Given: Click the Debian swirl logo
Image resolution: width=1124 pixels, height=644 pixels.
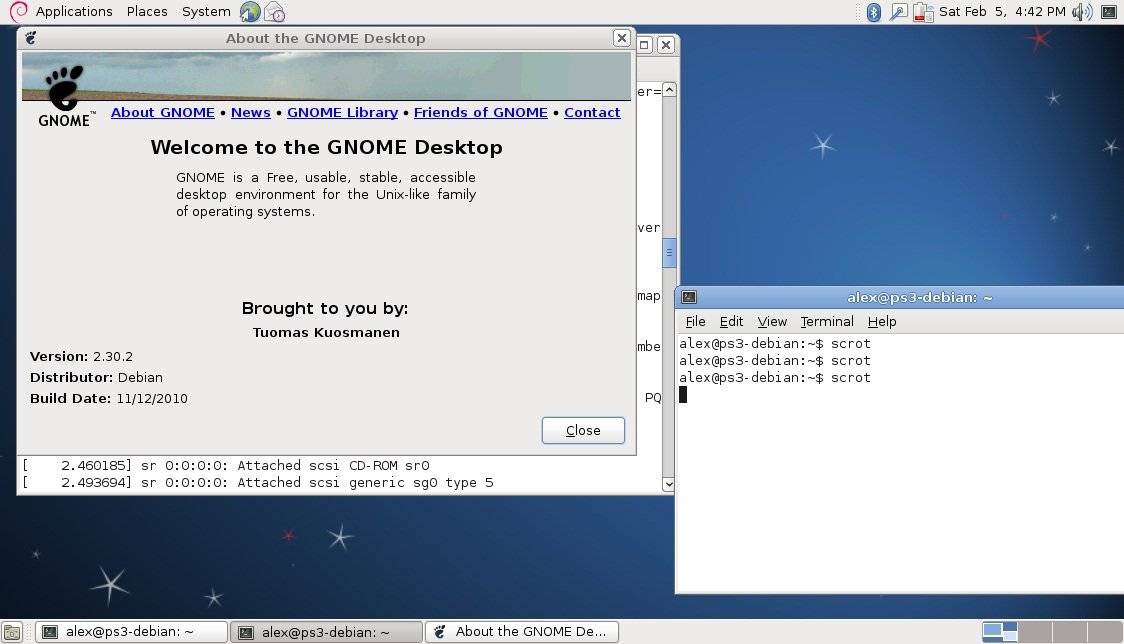Looking at the screenshot, I should [18, 11].
